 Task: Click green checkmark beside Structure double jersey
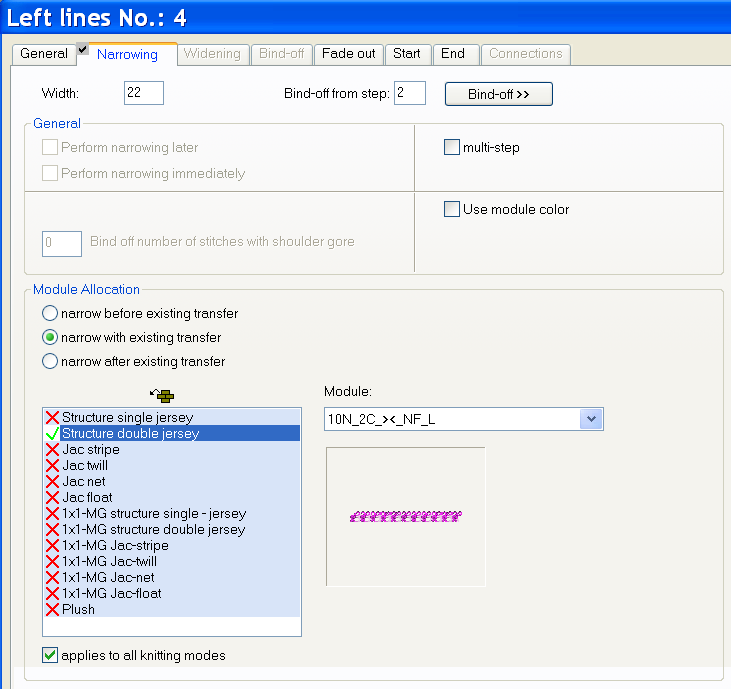coord(52,433)
